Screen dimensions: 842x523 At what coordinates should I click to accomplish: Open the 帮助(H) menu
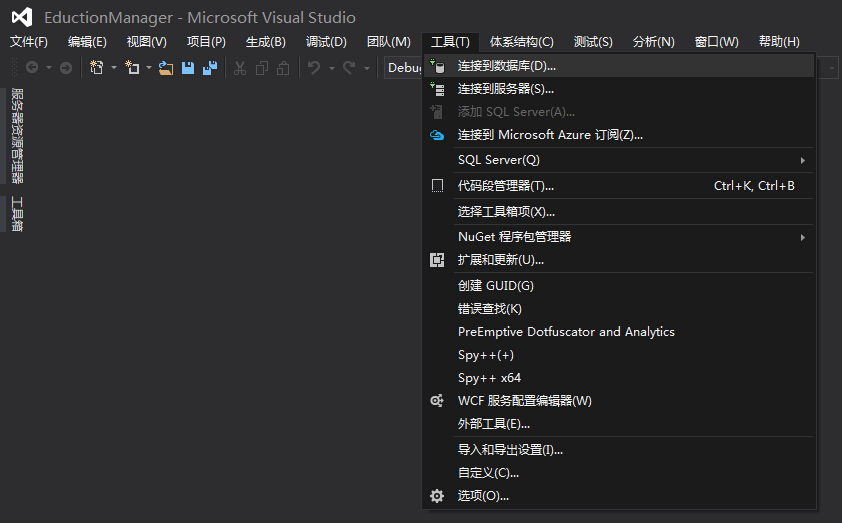(x=779, y=42)
